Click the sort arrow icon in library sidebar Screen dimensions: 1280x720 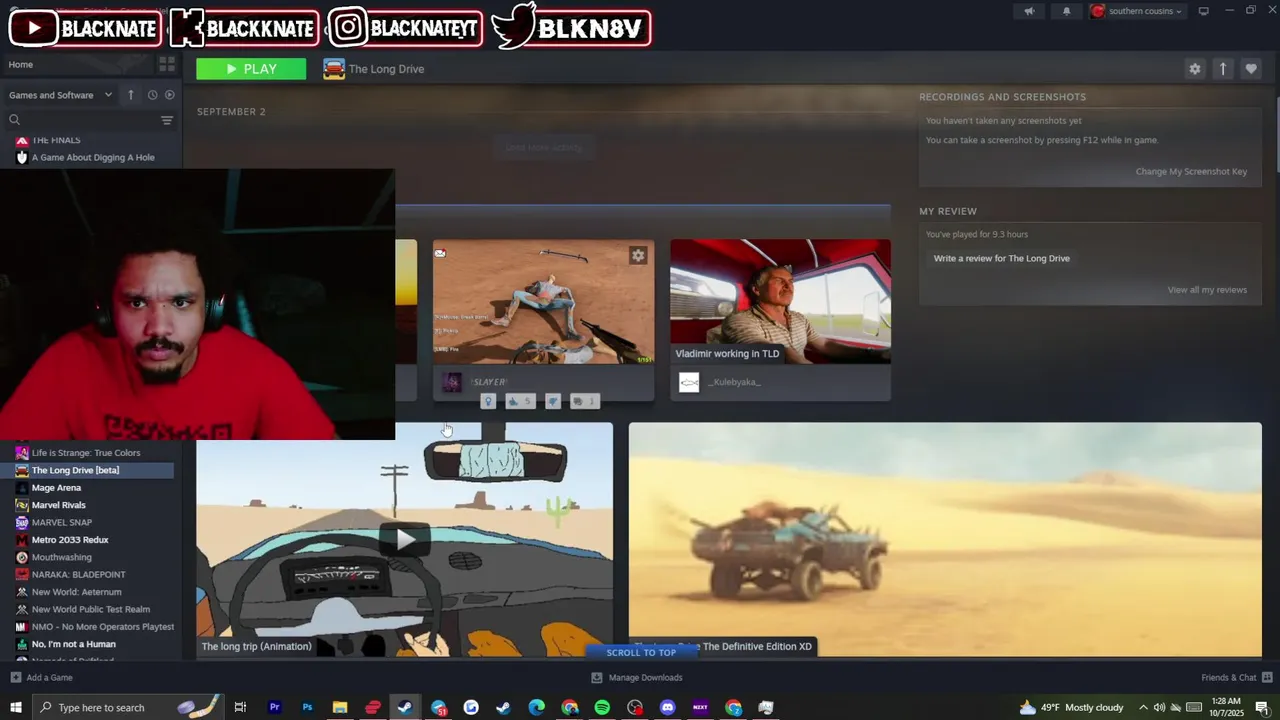(130, 95)
